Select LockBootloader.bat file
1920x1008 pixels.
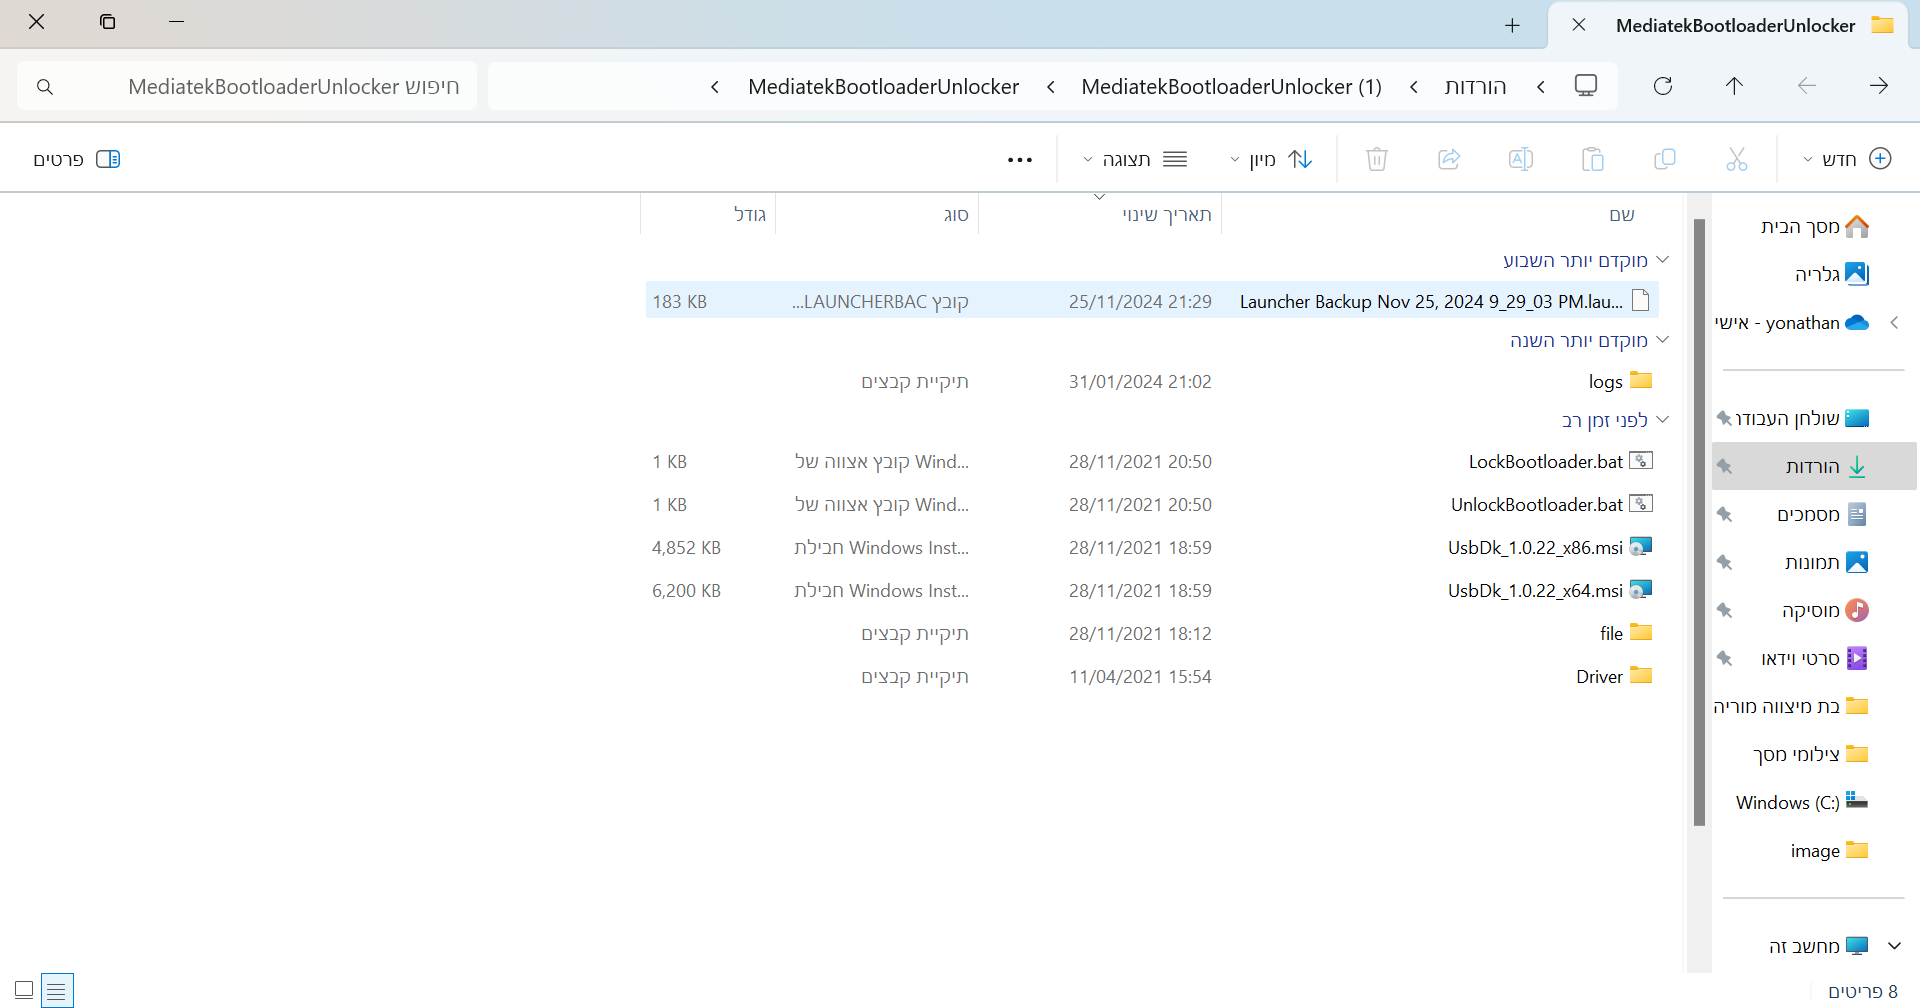1152,461
